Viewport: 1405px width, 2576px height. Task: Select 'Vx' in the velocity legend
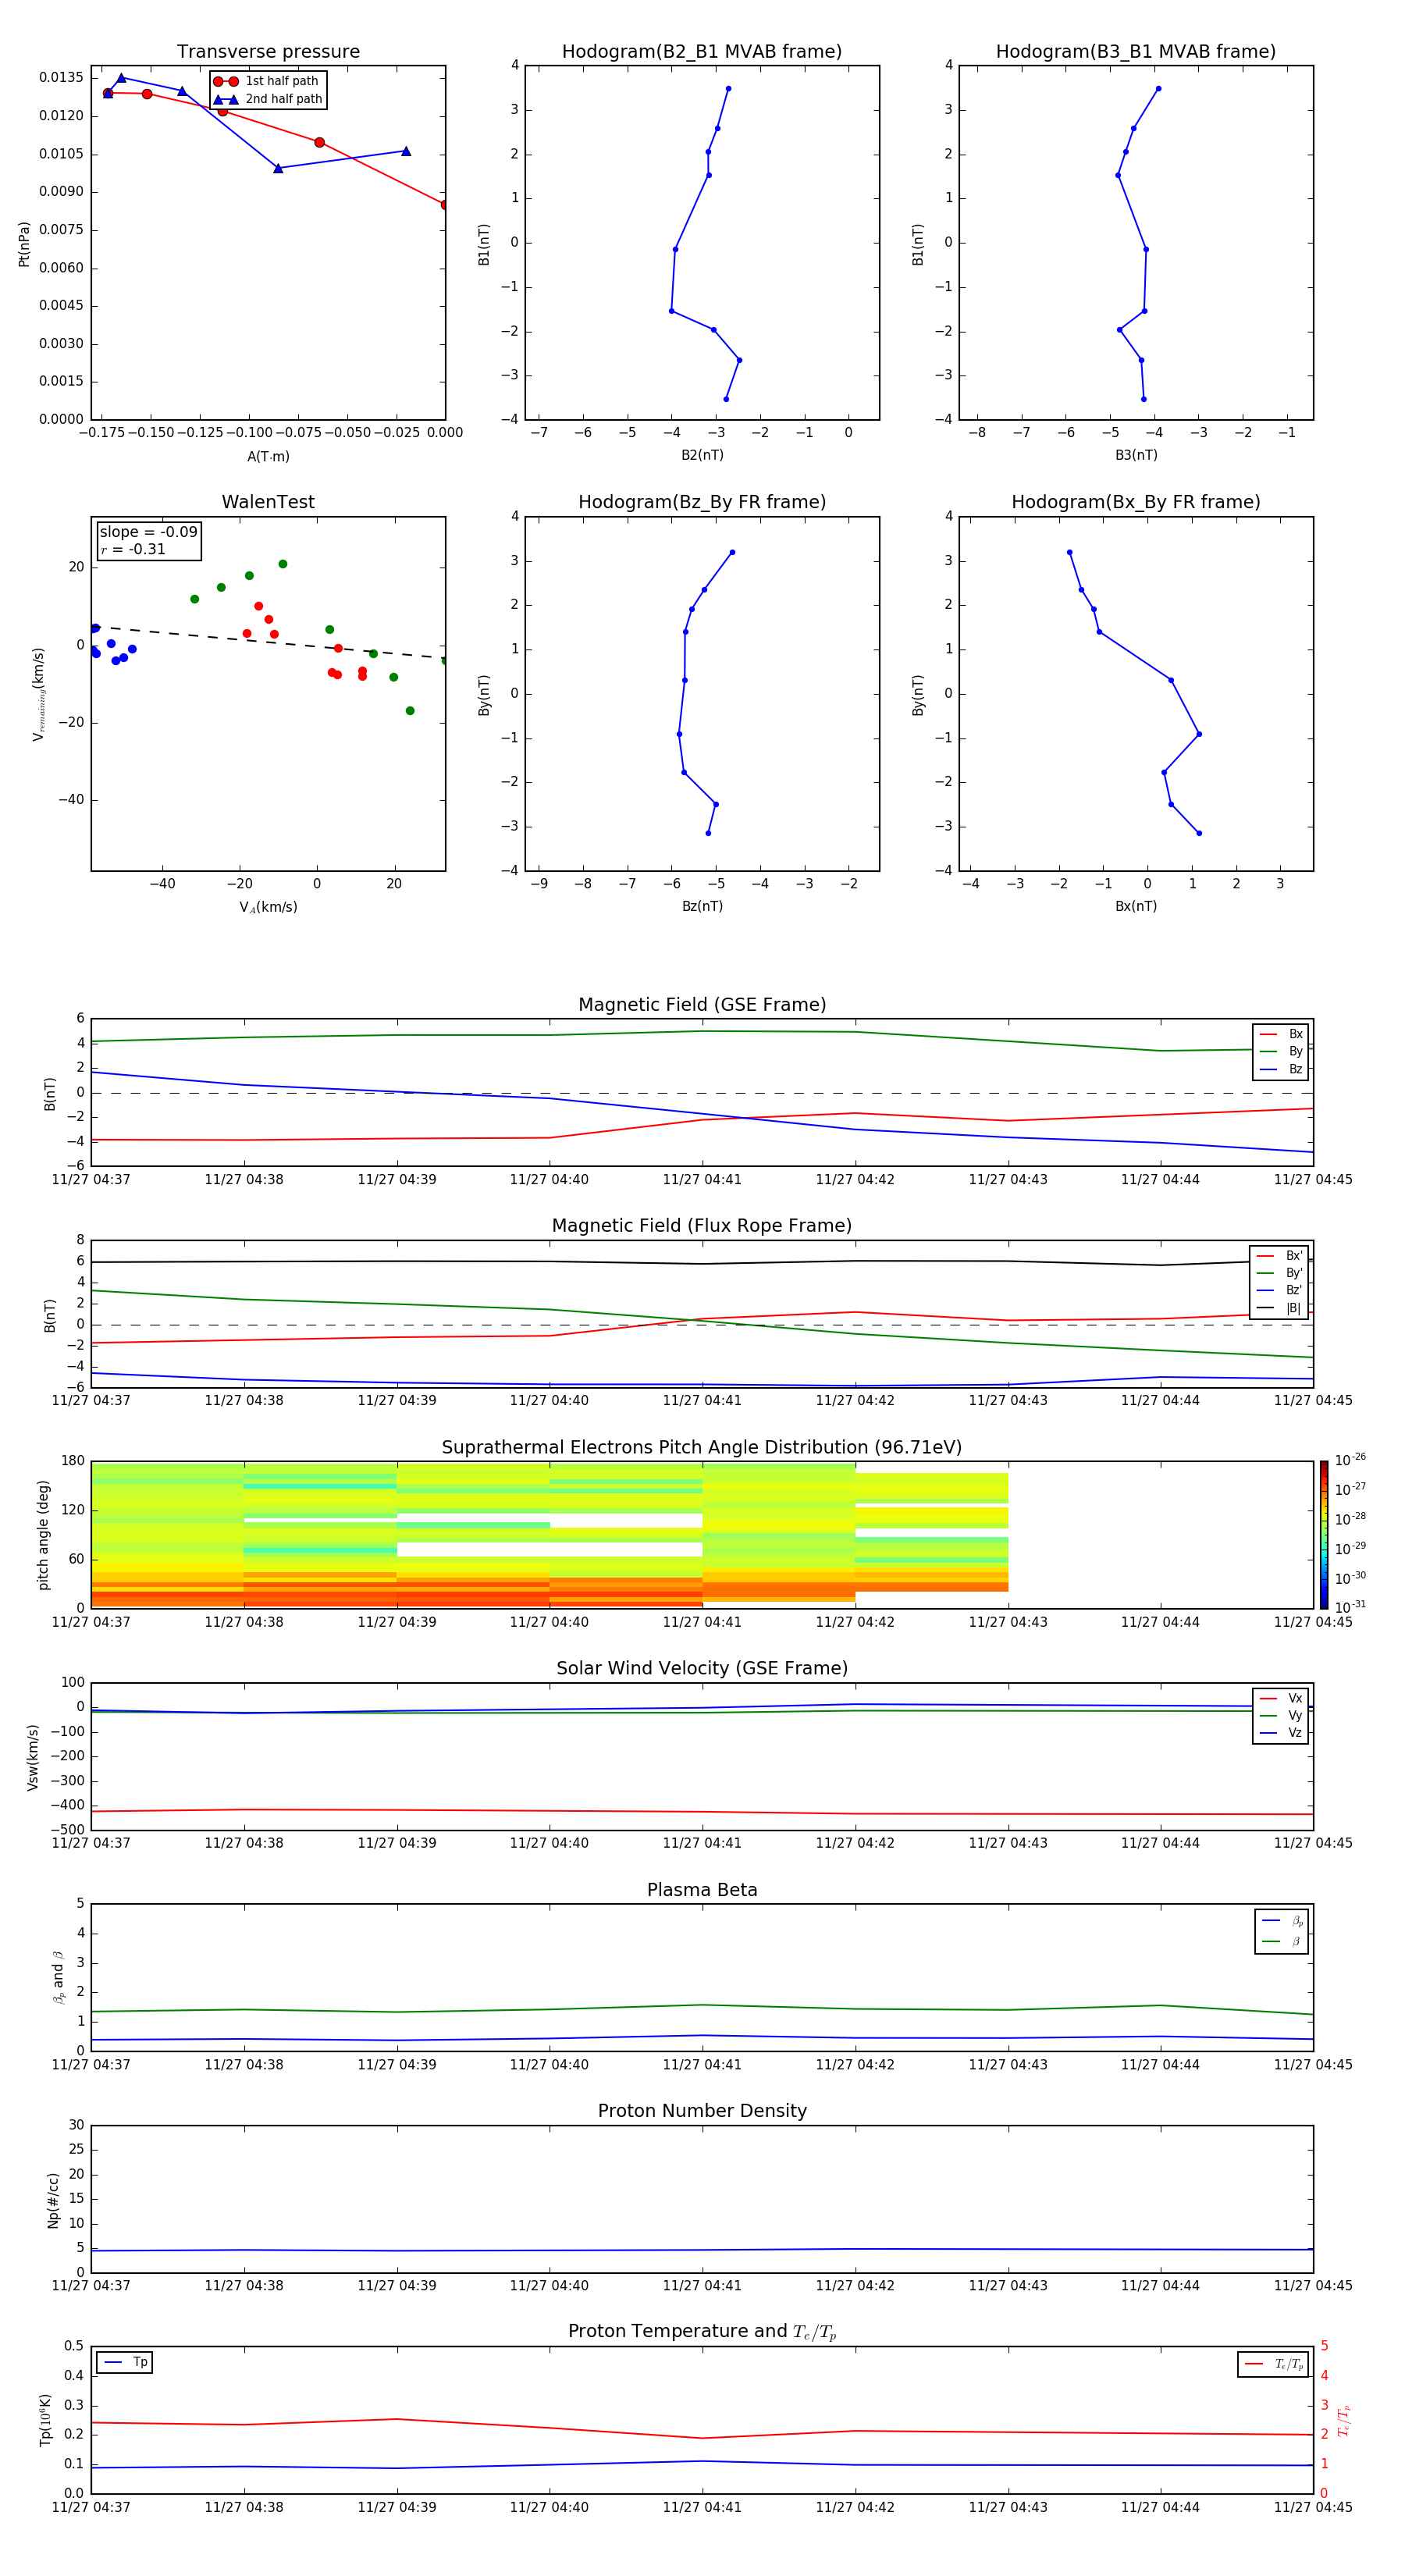[1281, 1698]
